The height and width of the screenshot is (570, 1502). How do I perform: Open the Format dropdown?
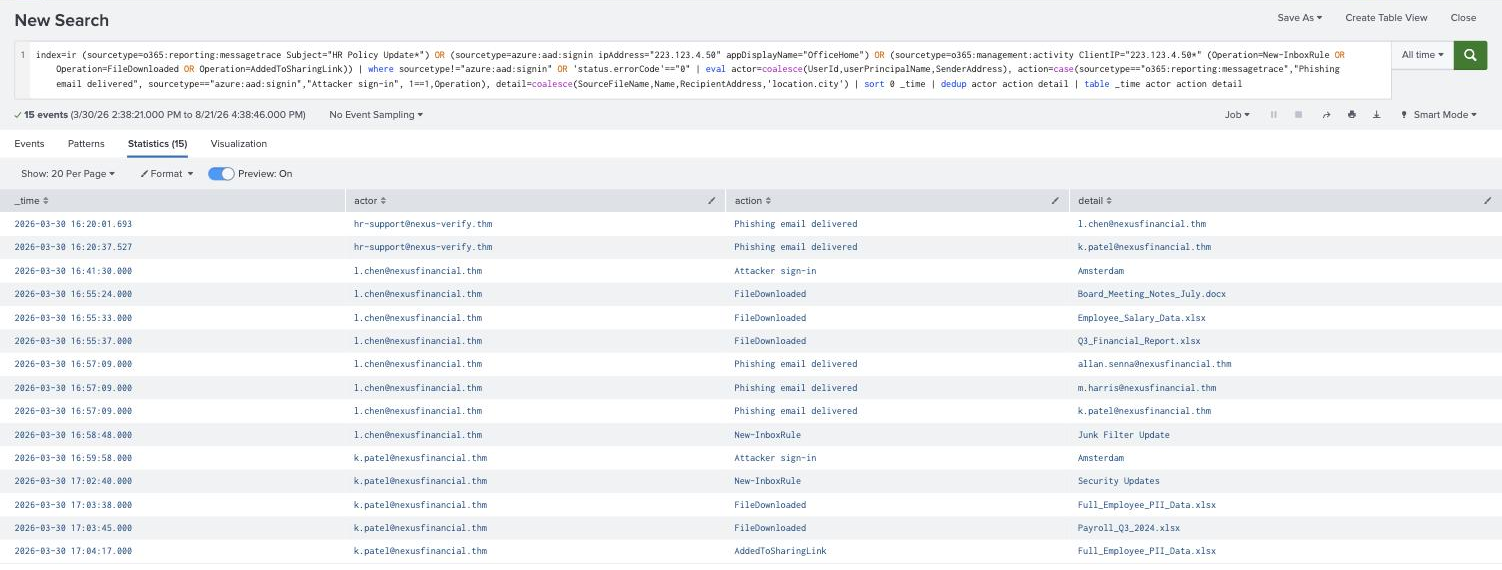166,174
